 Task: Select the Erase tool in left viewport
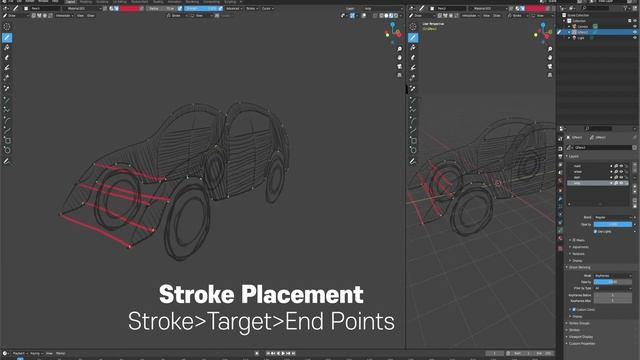(7, 58)
